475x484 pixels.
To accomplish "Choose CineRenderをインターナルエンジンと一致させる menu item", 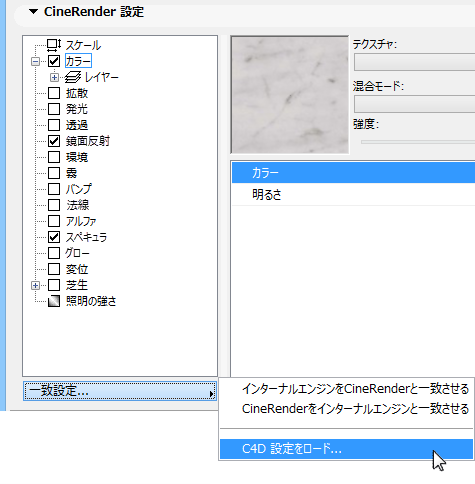I will pos(355,409).
